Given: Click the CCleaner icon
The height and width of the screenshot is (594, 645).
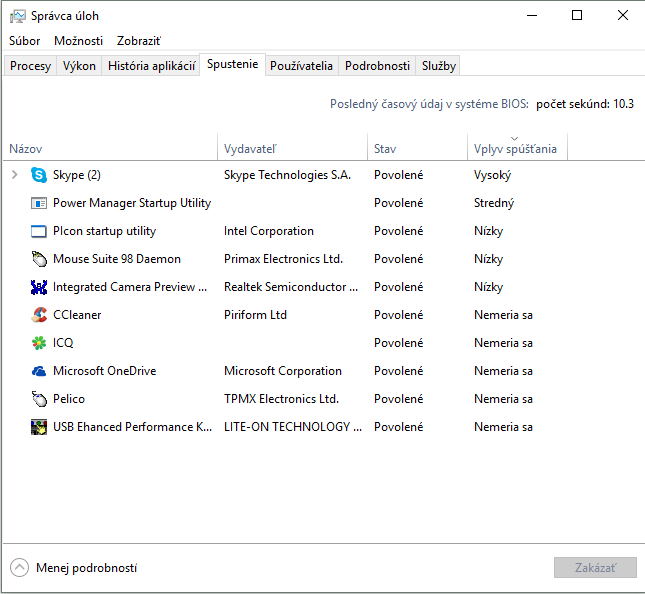Looking at the screenshot, I should pyautogui.click(x=39, y=315).
